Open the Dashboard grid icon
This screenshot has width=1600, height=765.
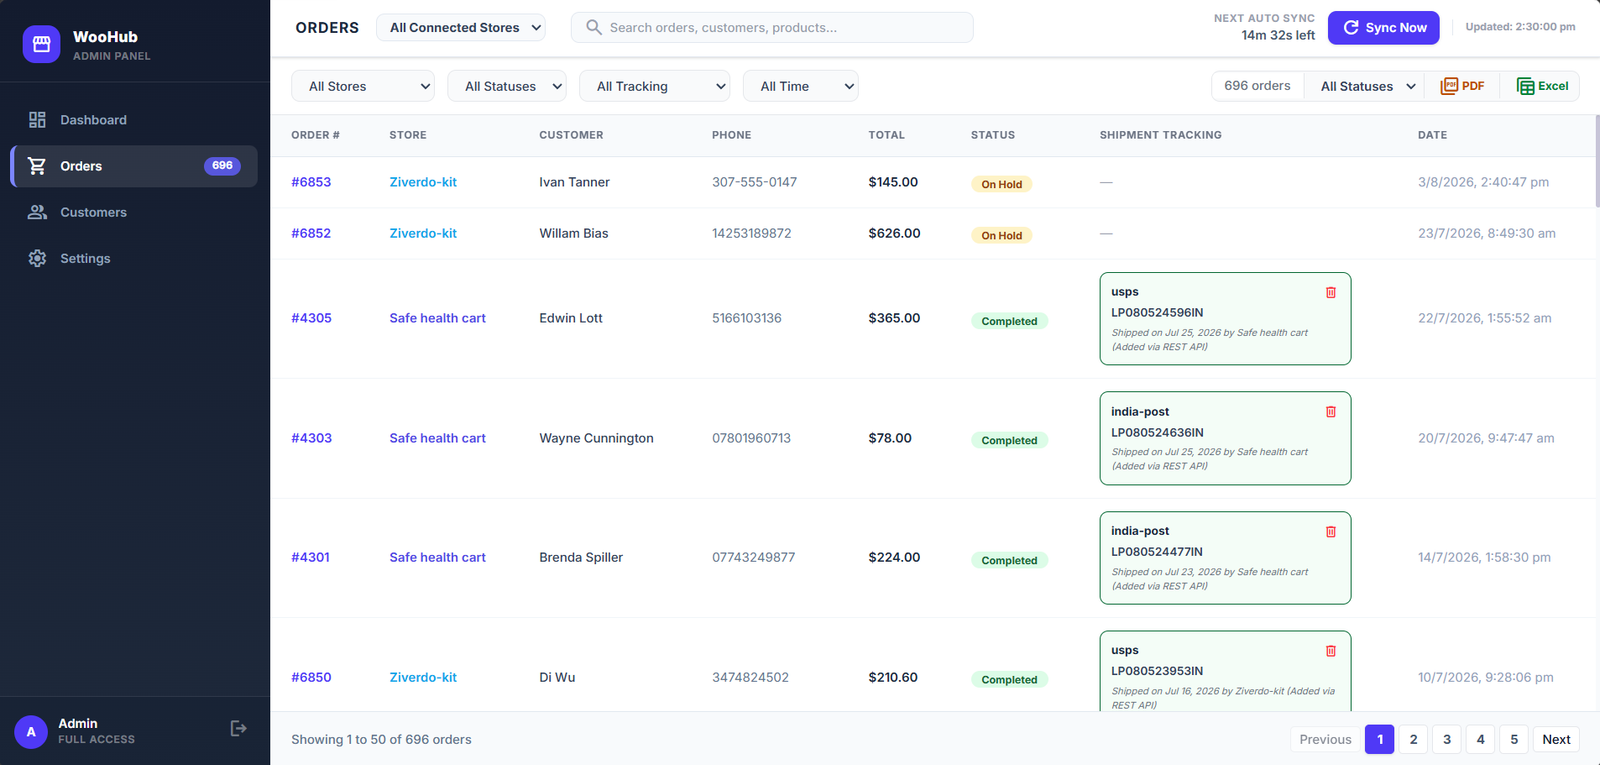(37, 120)
